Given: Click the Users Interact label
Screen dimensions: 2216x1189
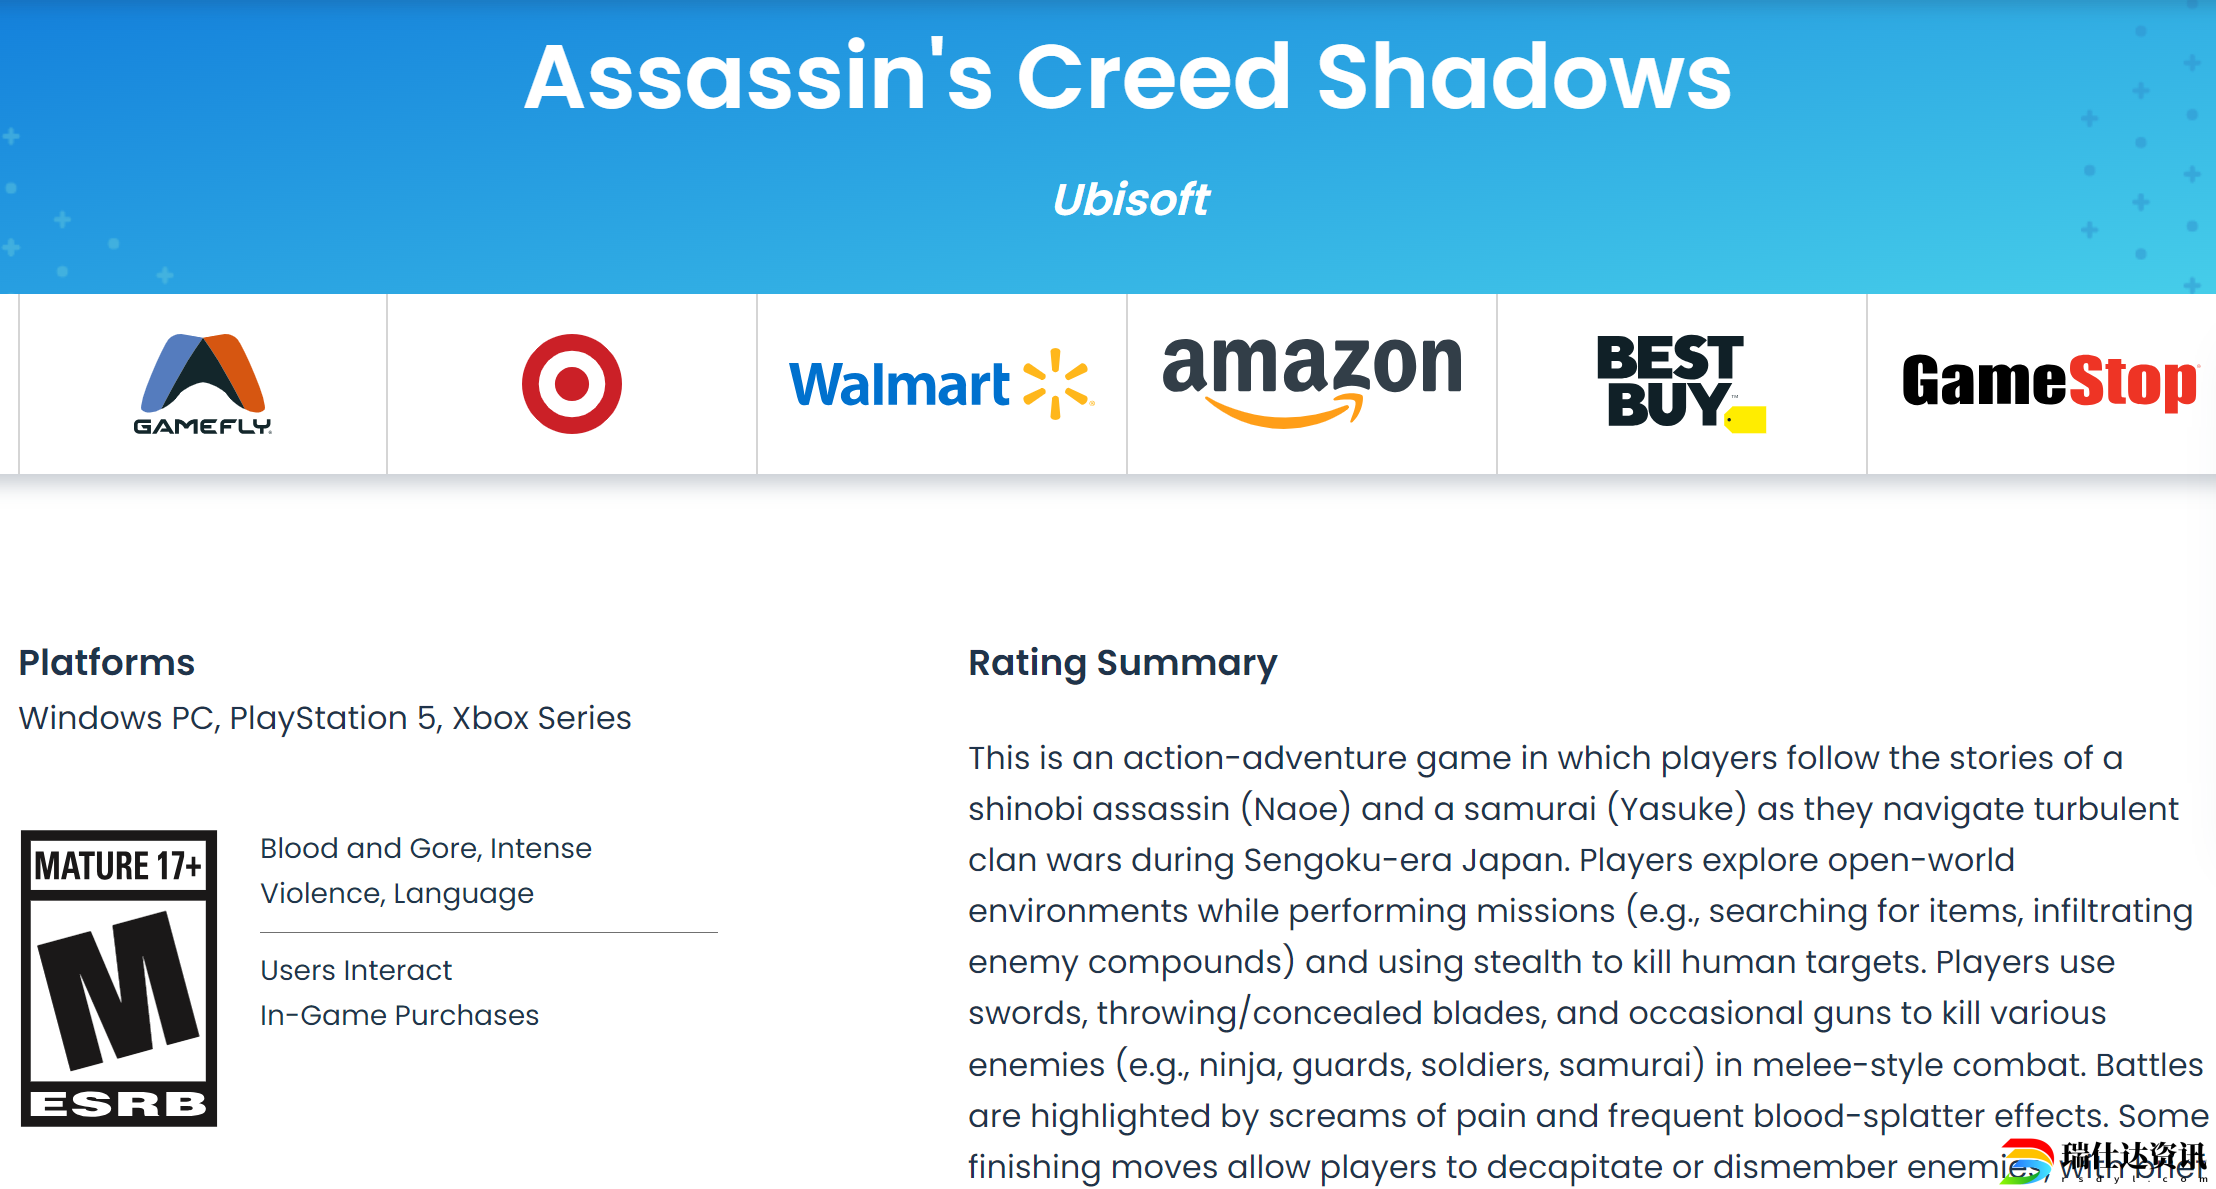Looking at the screenshot, I should 356,970.
